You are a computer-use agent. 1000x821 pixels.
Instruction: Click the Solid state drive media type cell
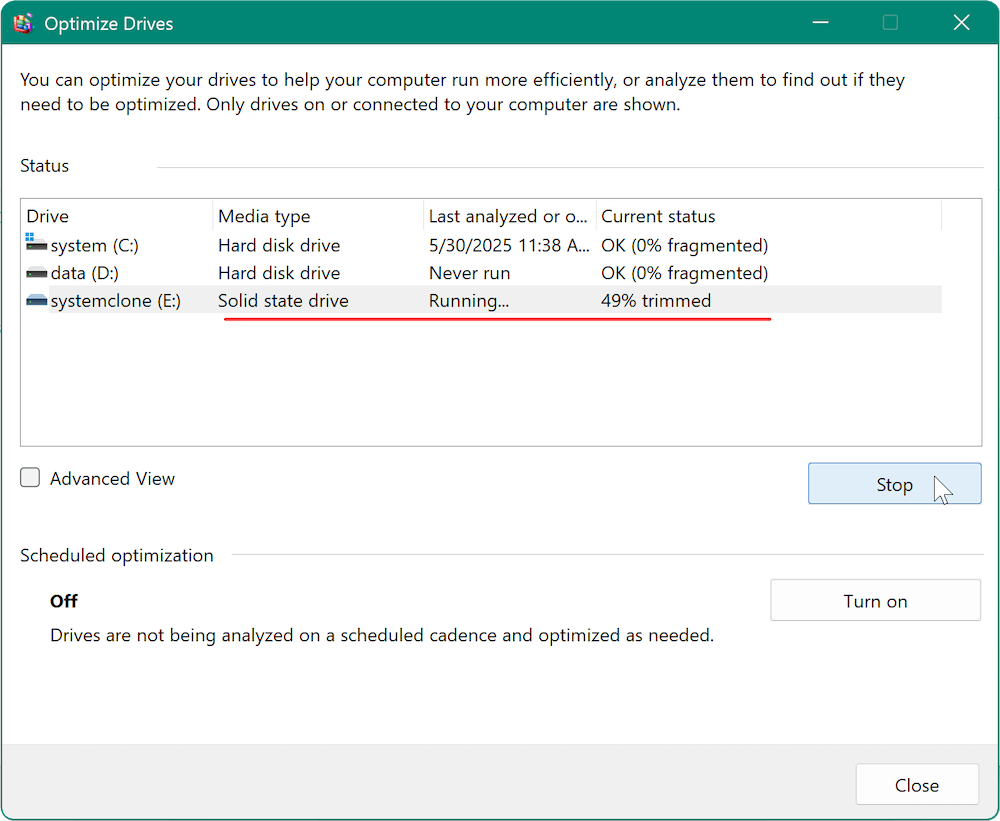283,301
